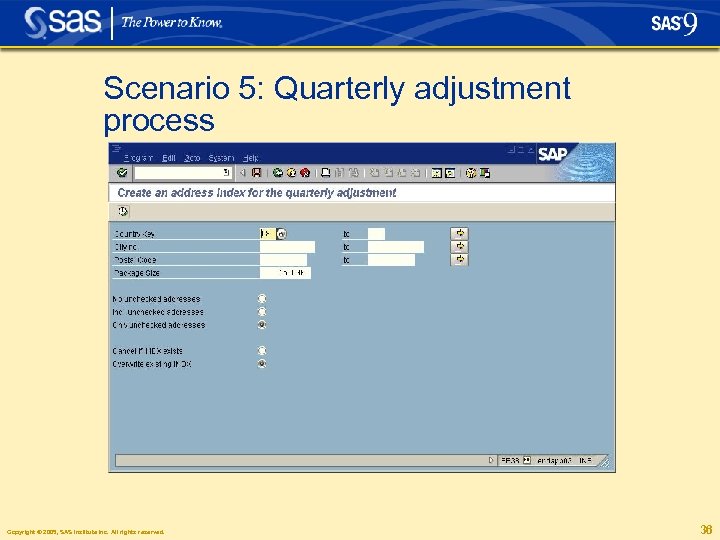This screenshot has width=720, height=540.
Task: Click the Last Page icon
Action: click(415, 173)
